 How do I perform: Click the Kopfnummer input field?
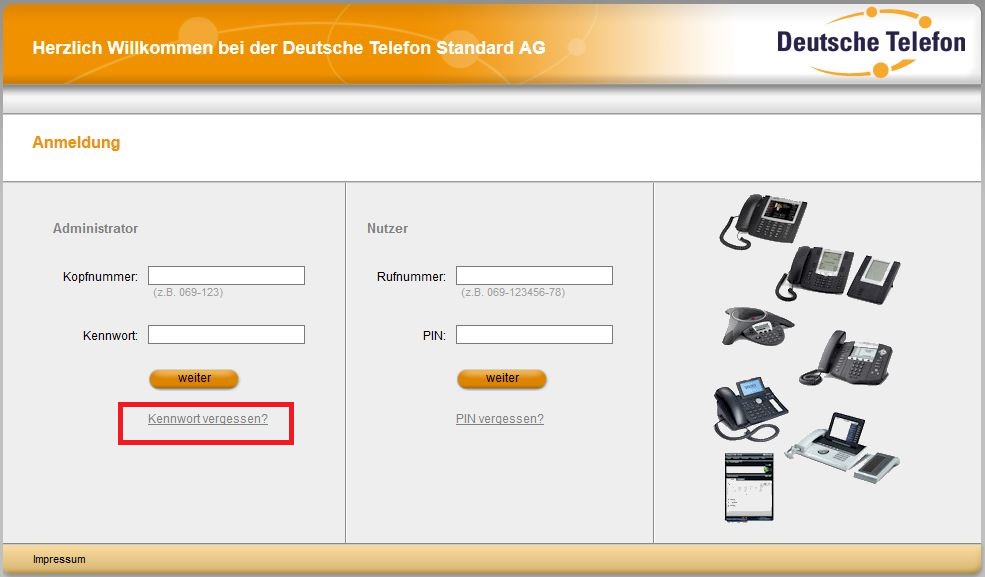(x=226, y=276)
